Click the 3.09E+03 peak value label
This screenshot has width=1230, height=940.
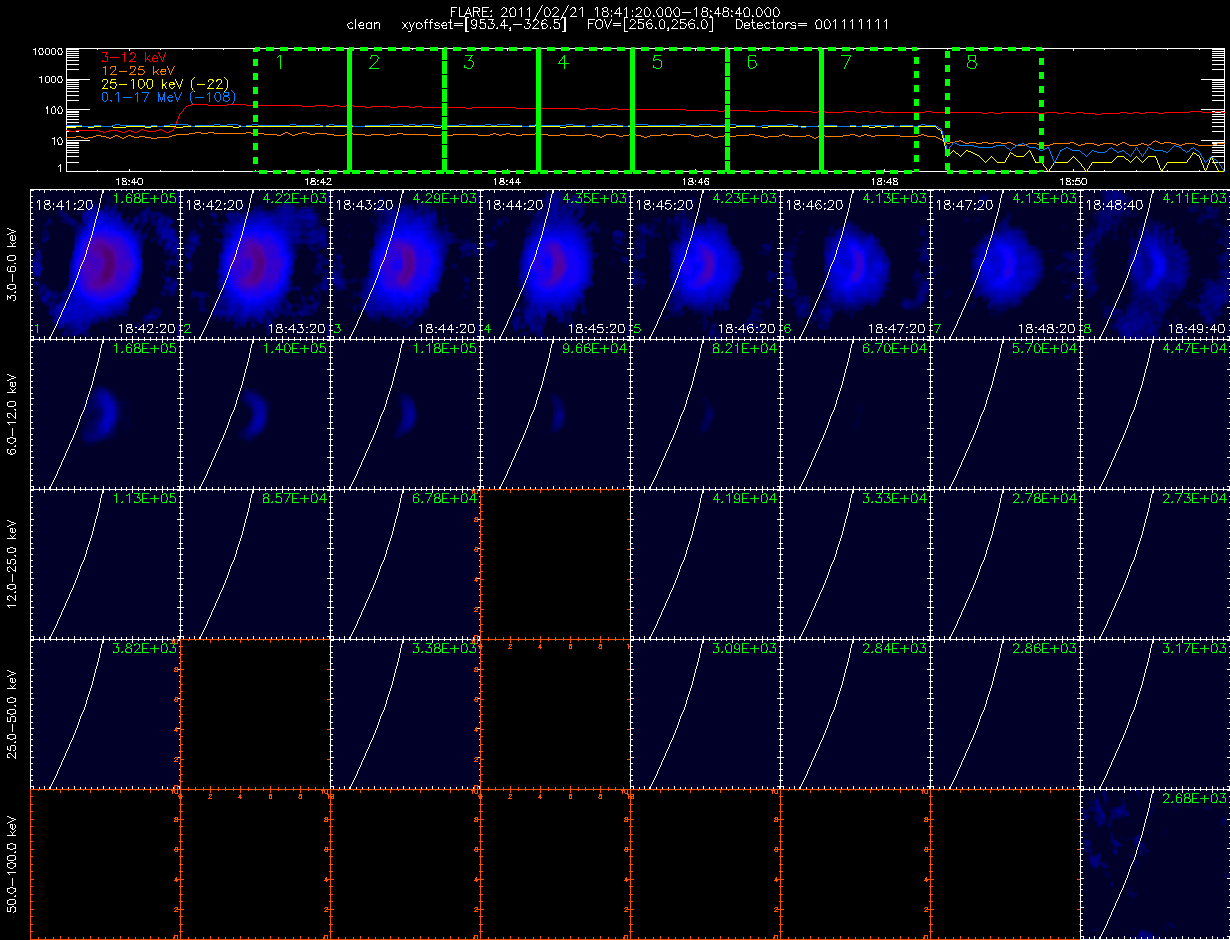coord(746,649)
